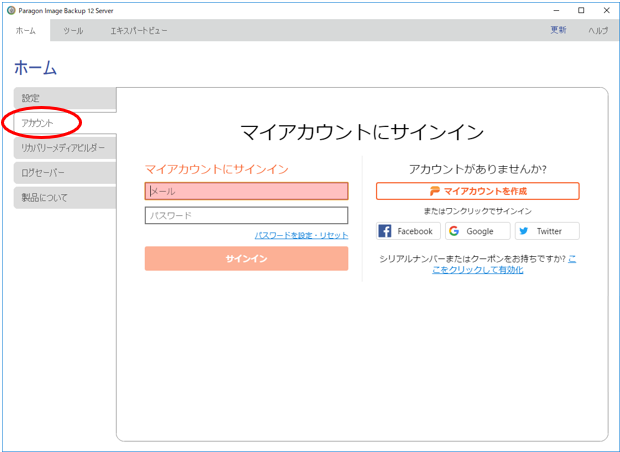
Task: Sign in with Twitter
Action: coord(547,231)
